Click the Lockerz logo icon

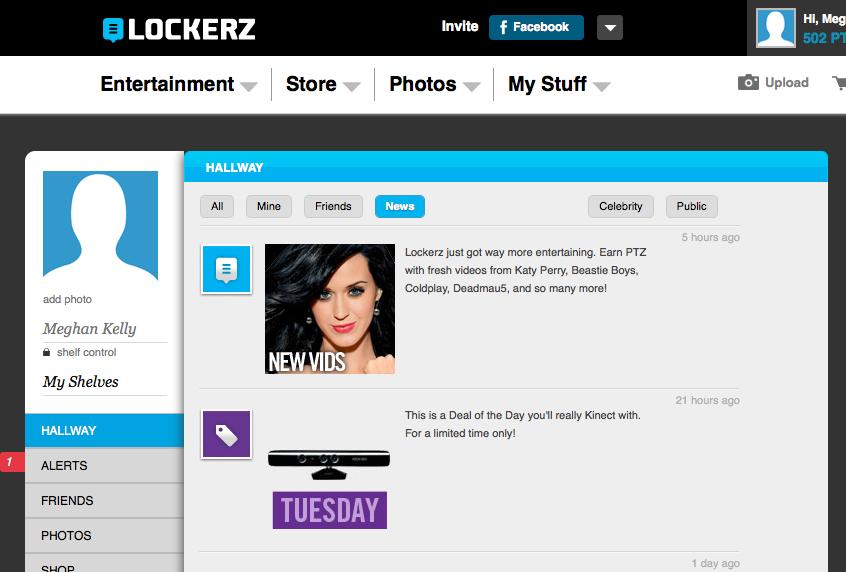click(113, 30)
